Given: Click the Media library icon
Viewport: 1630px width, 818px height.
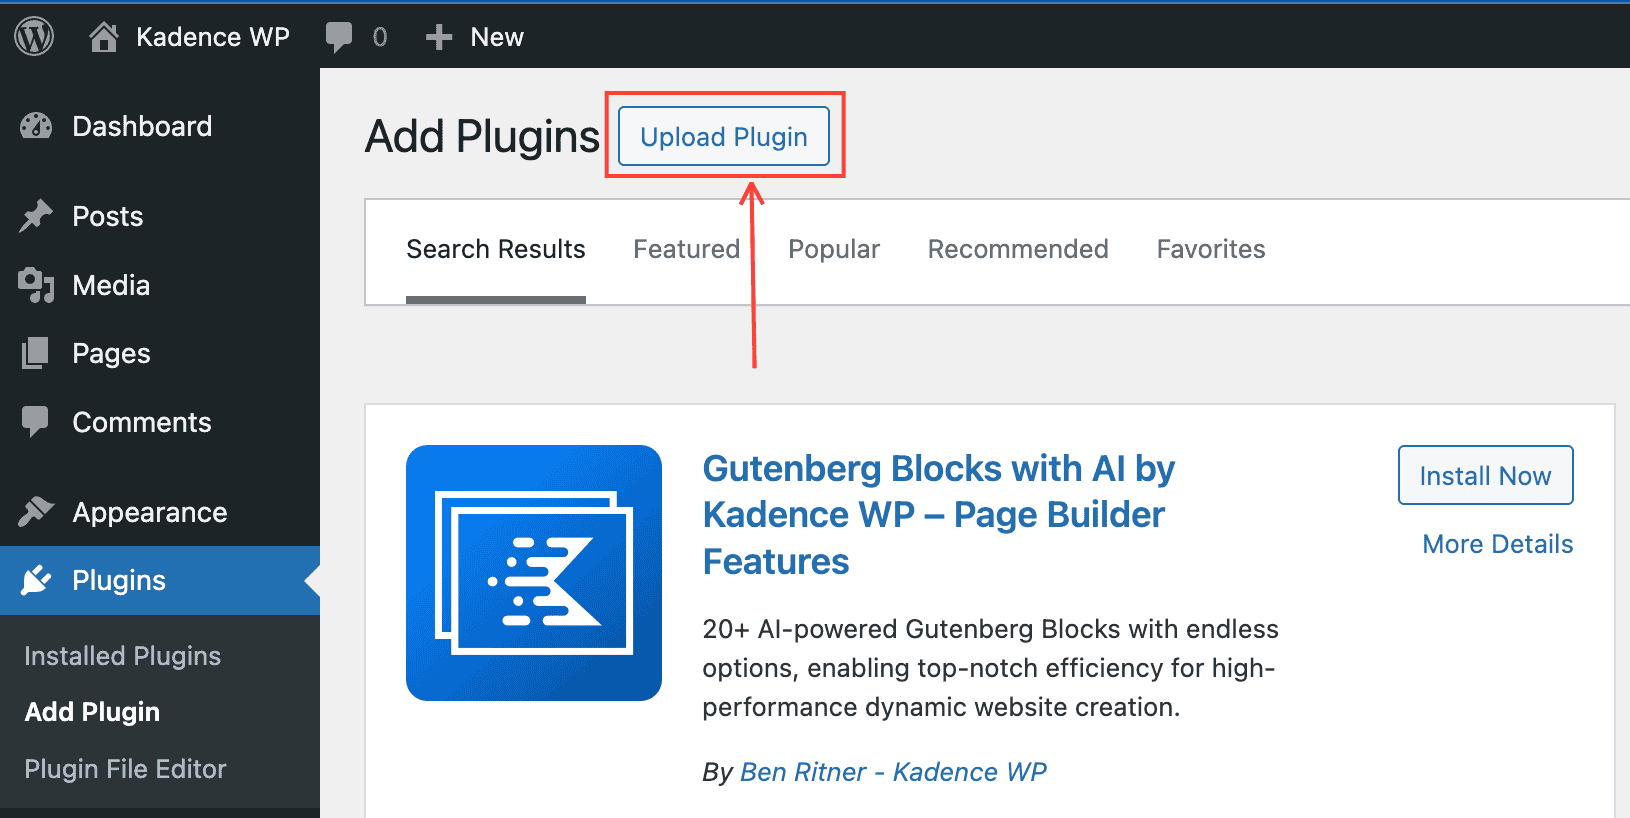Looking at the screenshot, I should 36,285.
